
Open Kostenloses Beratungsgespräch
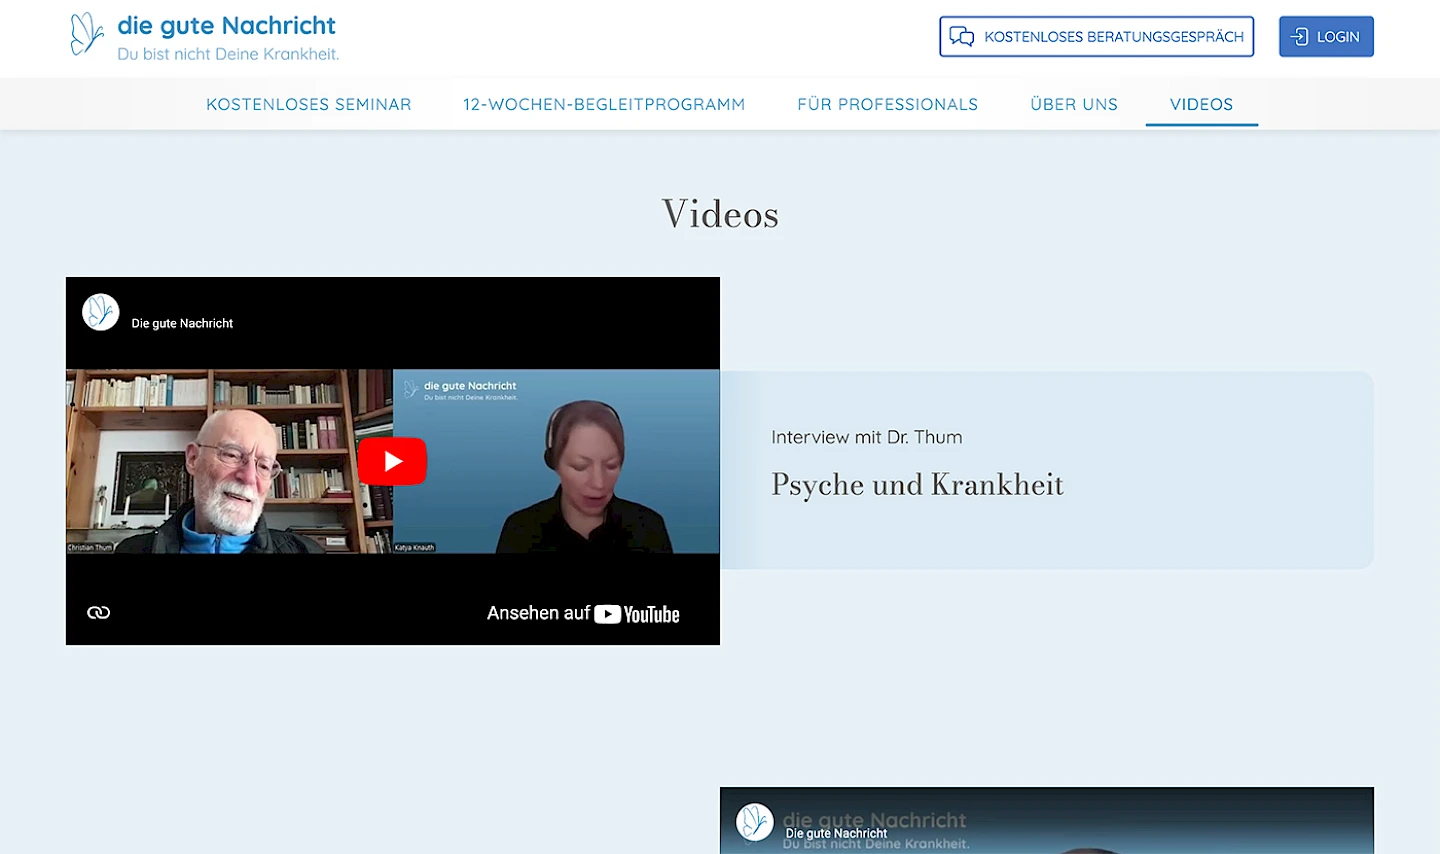pyautogui.click(x=1112, y=37)
